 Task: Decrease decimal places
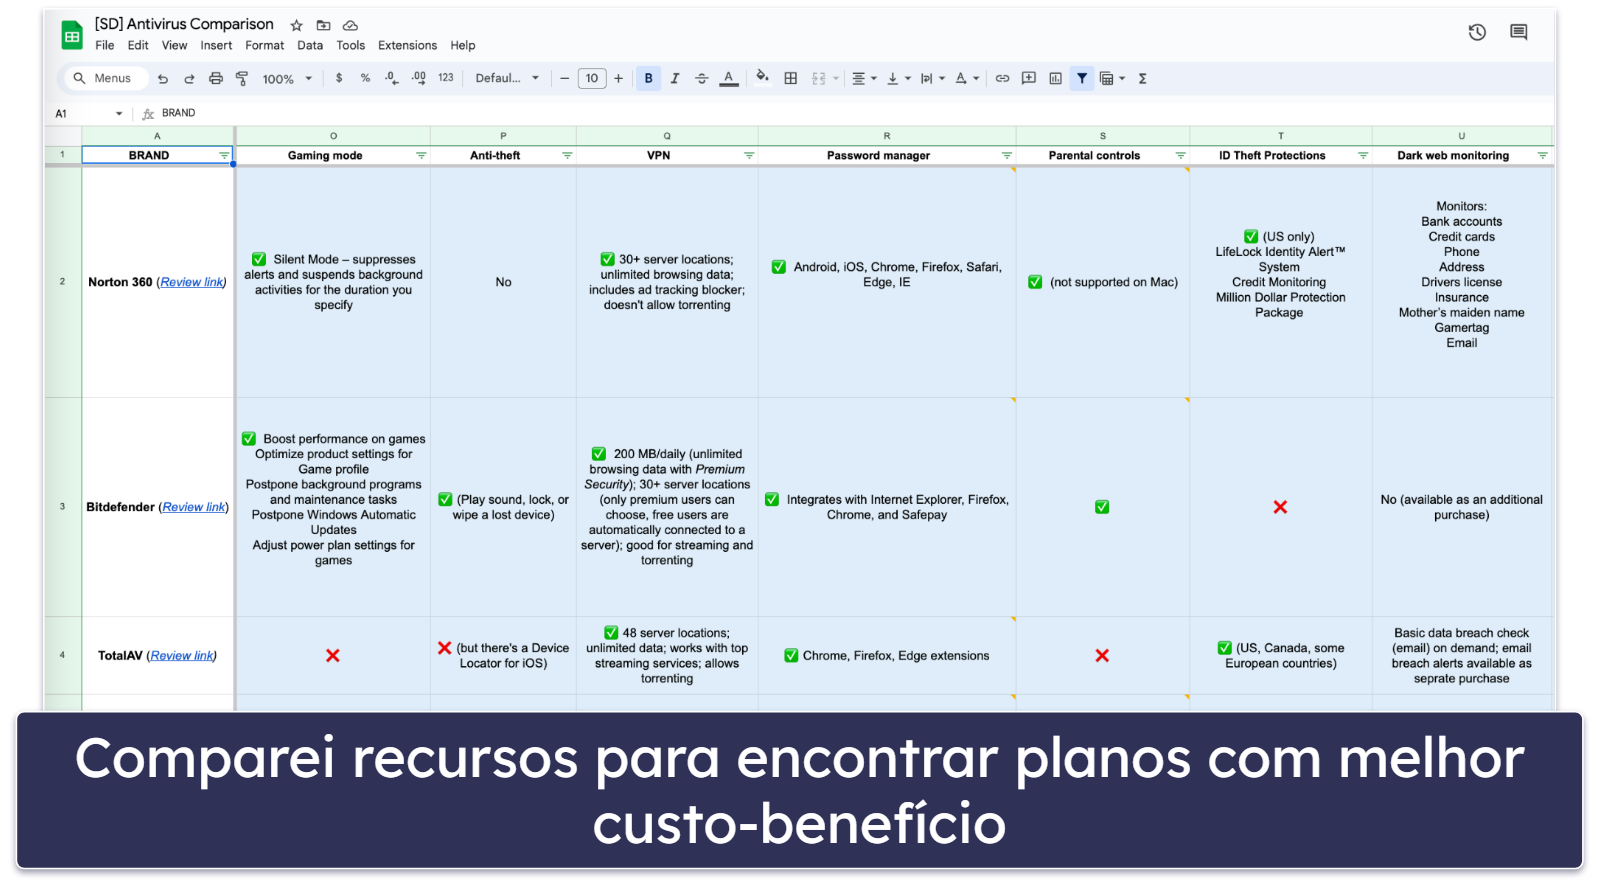pos(391,78)
